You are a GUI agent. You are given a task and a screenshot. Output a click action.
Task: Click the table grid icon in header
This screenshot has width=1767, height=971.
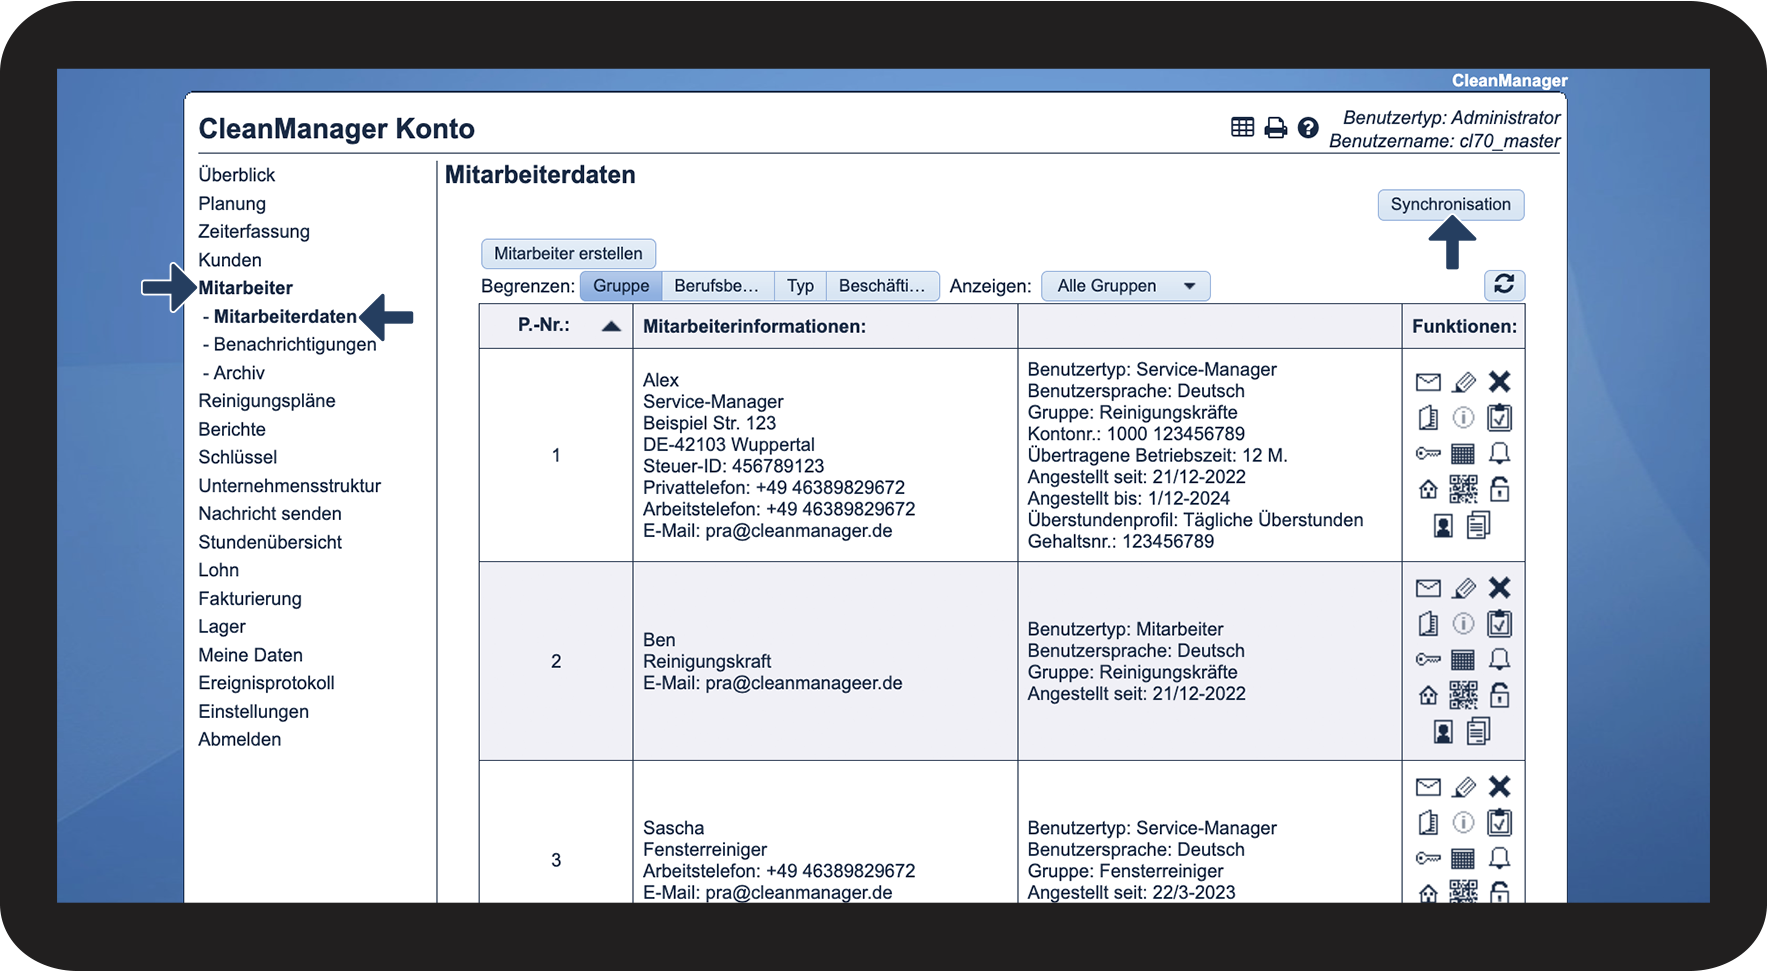[x=1242, y=127]
